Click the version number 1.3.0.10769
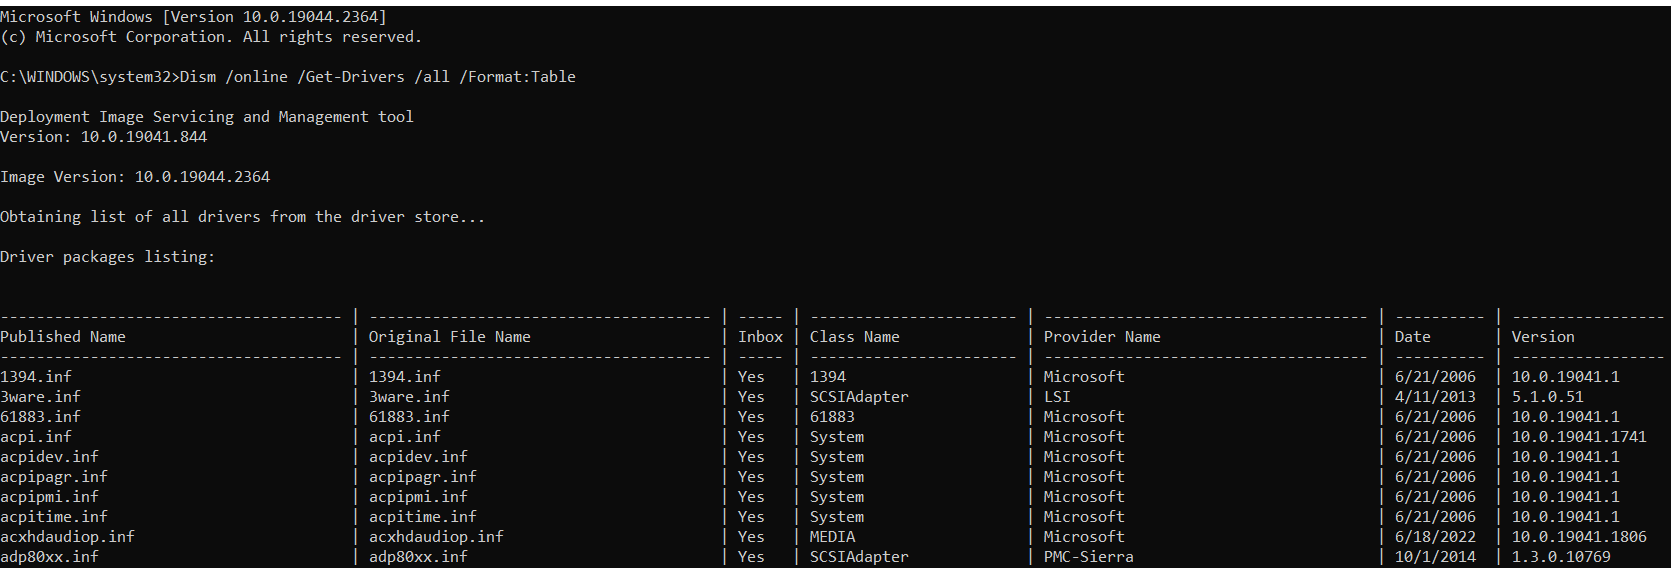Image resolution: width=1671 pixels, height=568 pixels. pos(1560,557)
